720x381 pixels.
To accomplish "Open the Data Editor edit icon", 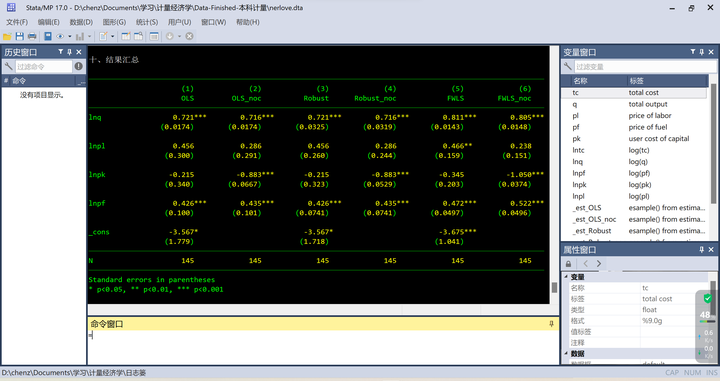I will click(x=125, y=36).
